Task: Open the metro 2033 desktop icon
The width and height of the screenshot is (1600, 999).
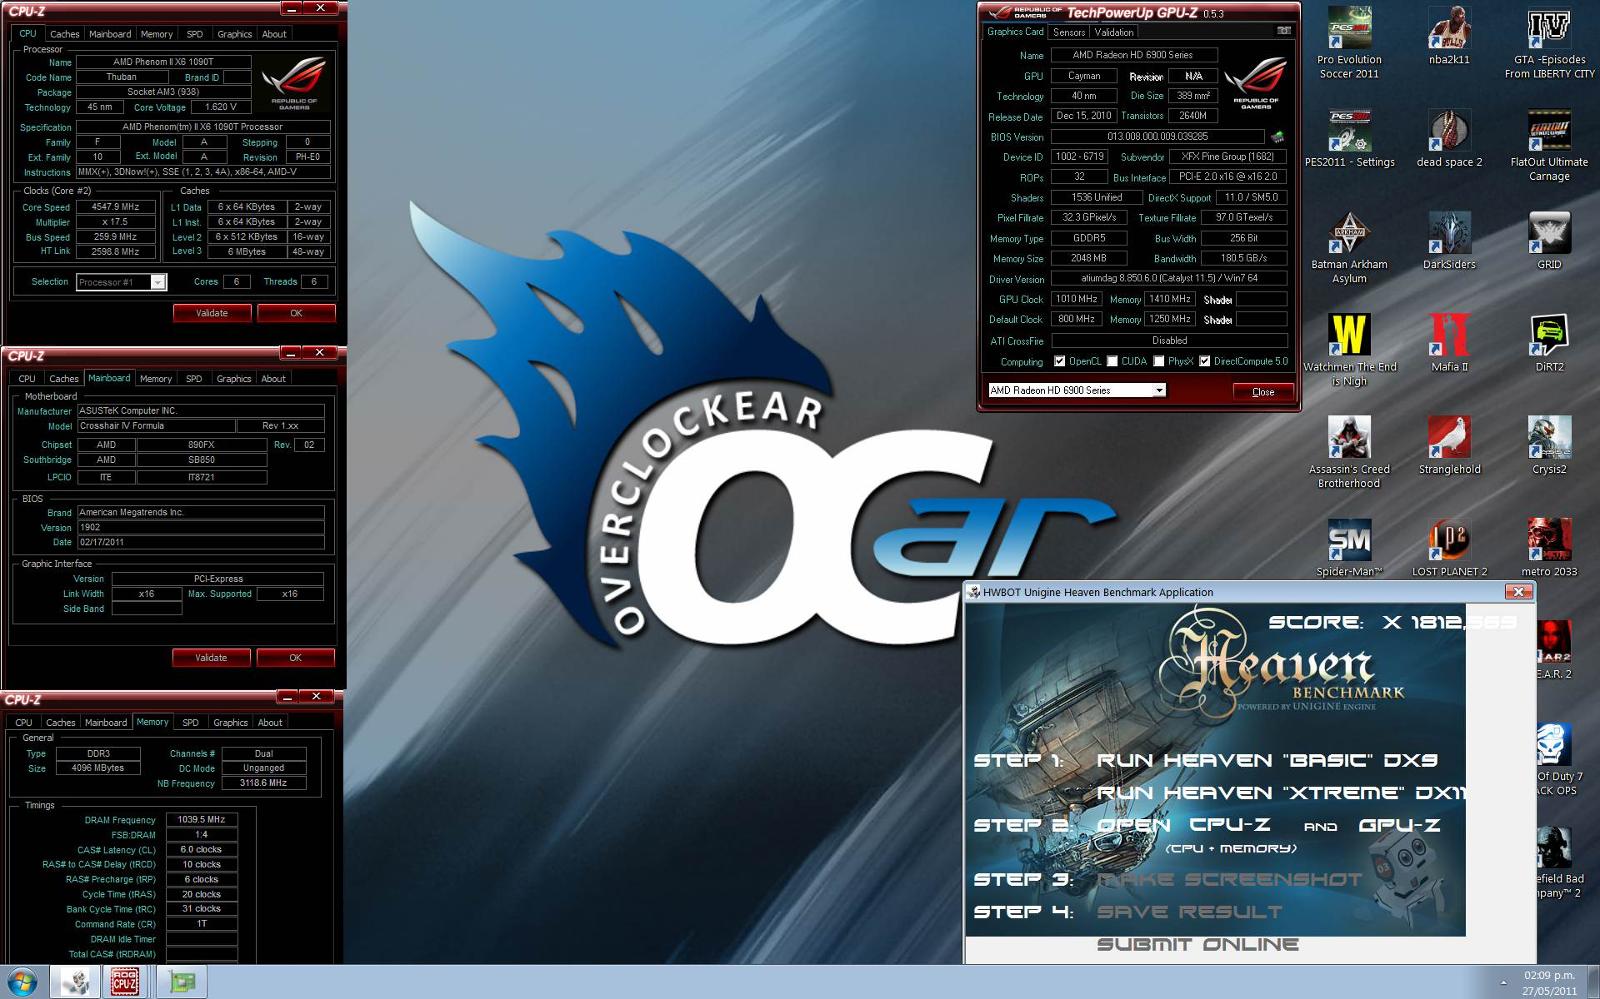Action: [x=1549, y=548]
